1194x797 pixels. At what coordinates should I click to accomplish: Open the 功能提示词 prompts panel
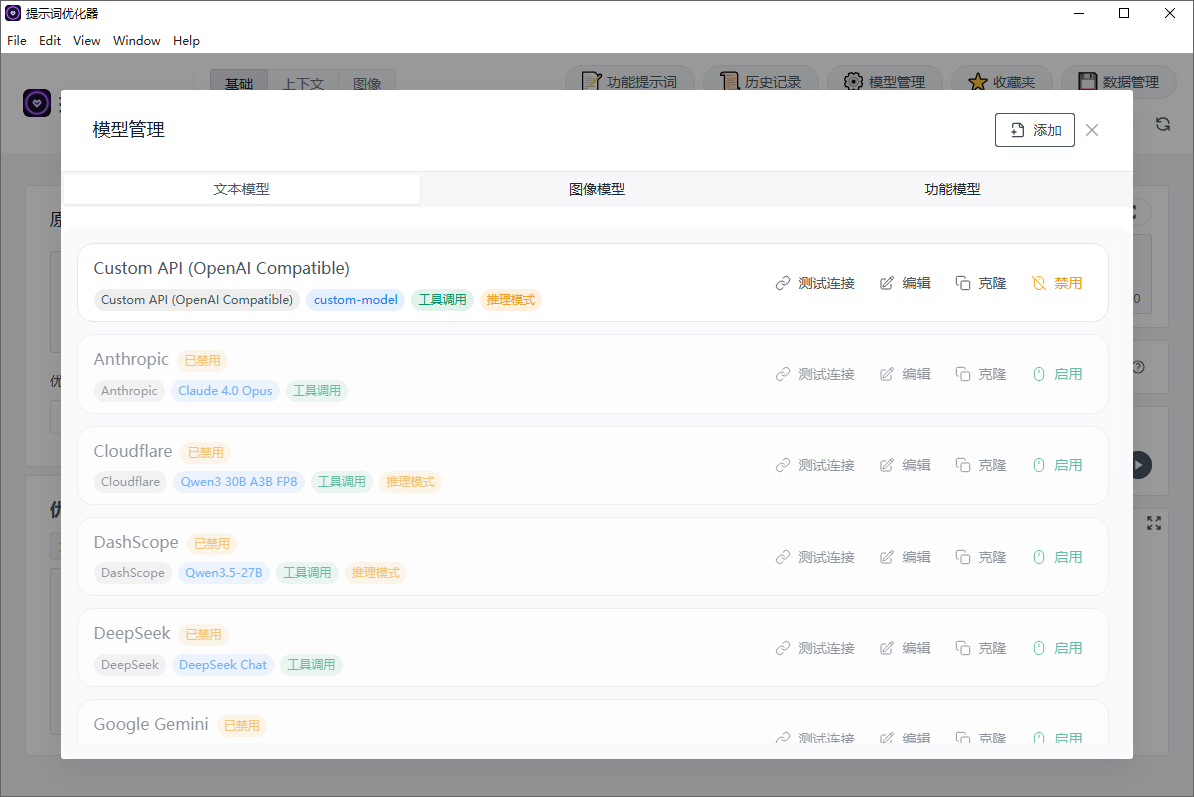629,81
